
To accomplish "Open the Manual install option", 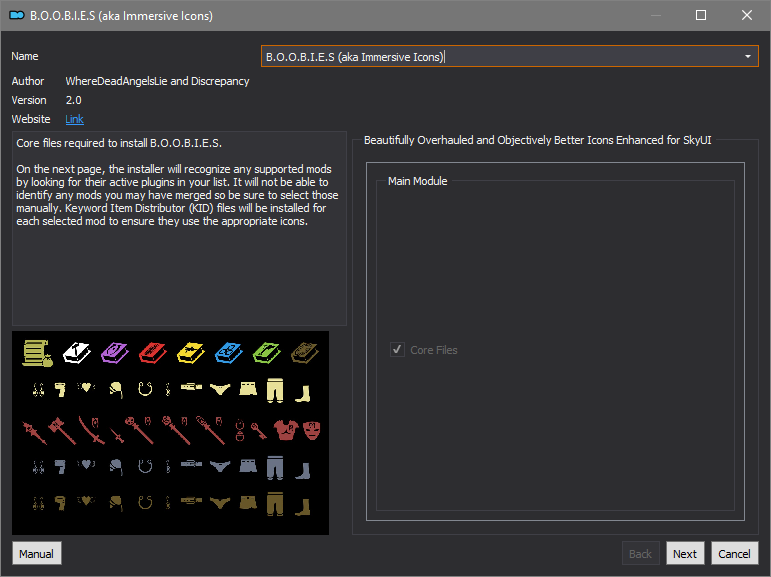I will click(x=36, y=553).
